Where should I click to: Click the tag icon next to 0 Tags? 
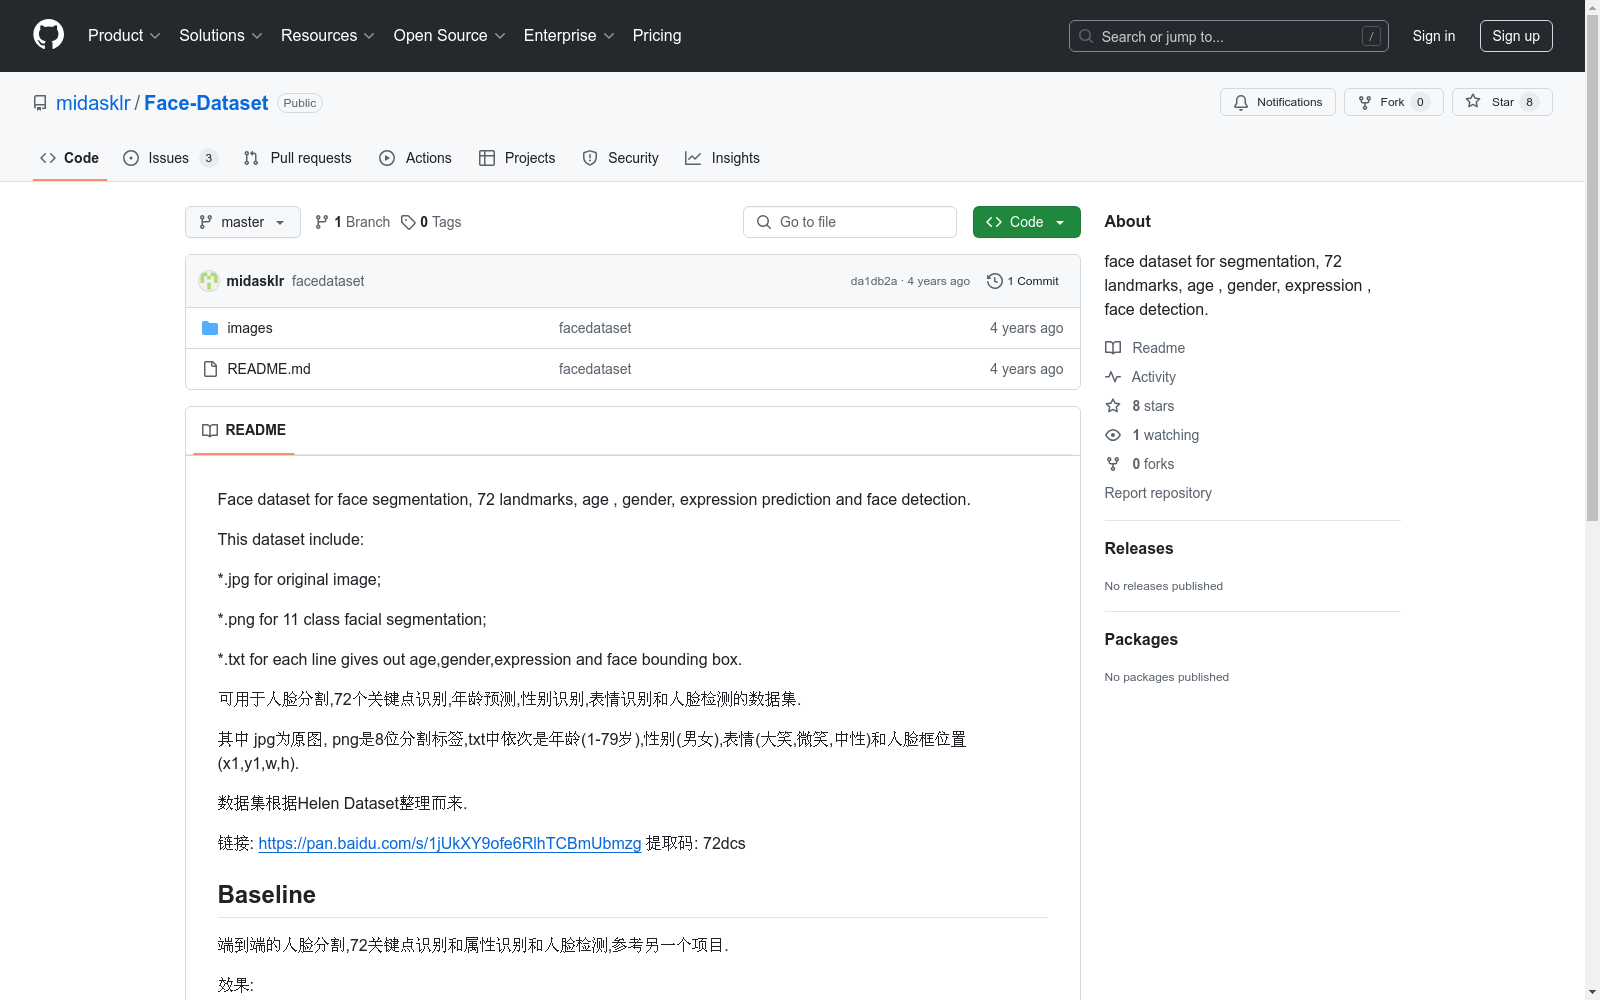(408, 222)
